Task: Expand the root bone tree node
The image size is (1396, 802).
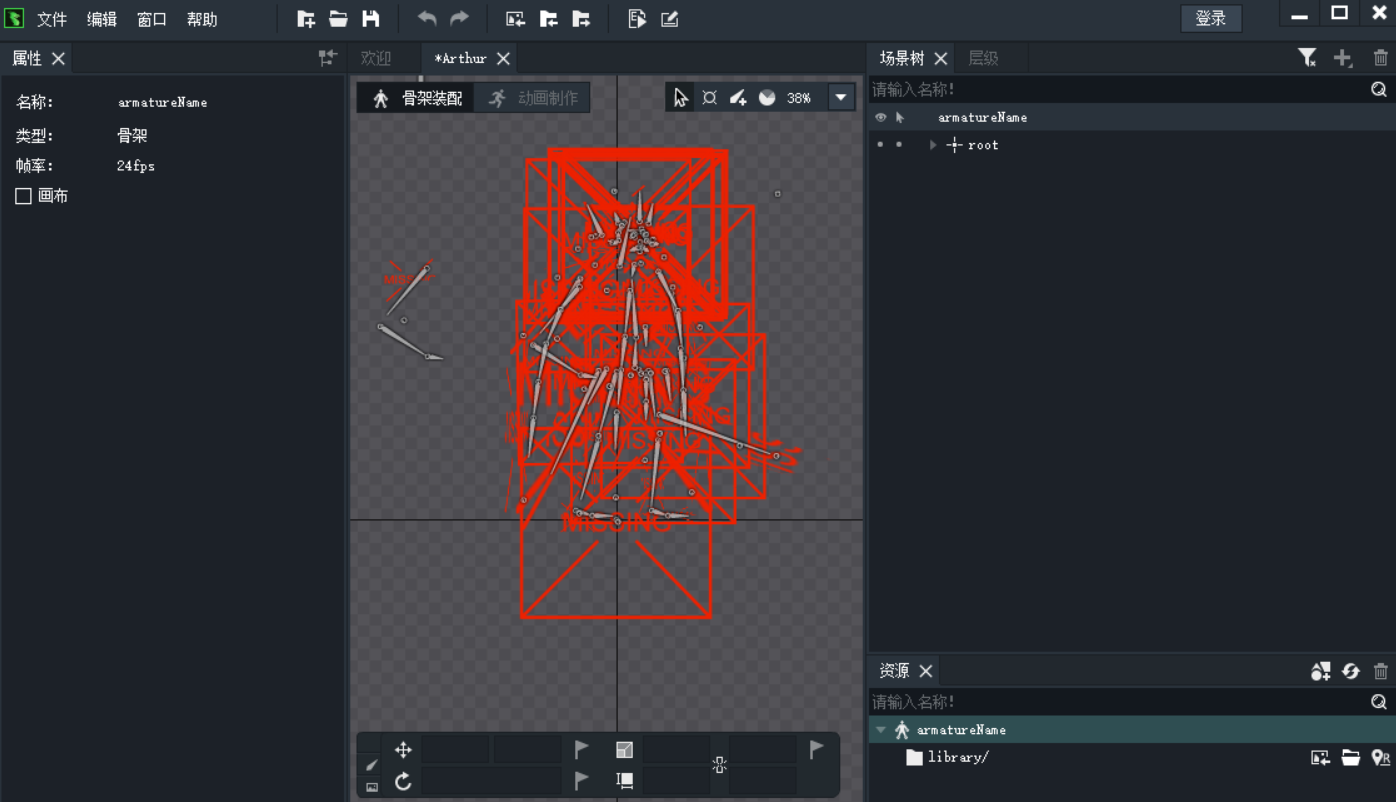Action: (933, 145)
